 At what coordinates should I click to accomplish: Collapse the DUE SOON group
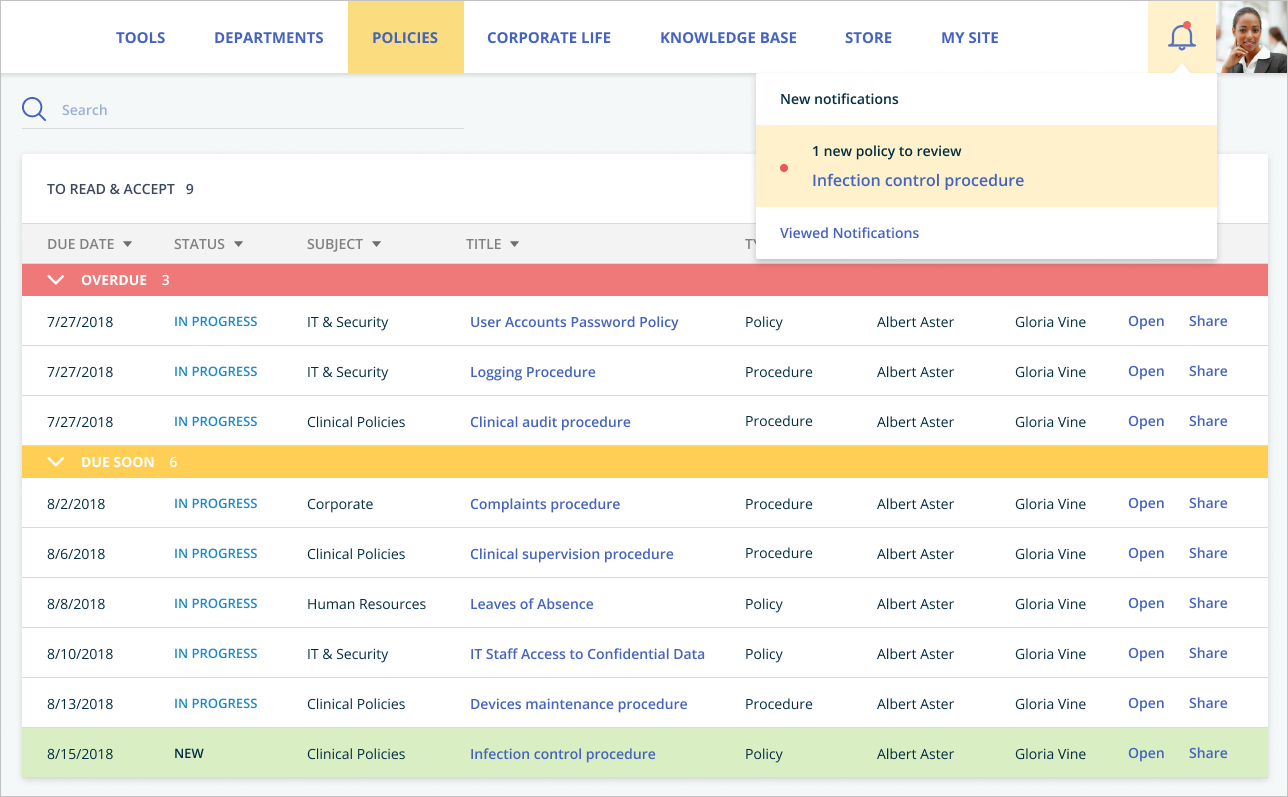point(56,461)
